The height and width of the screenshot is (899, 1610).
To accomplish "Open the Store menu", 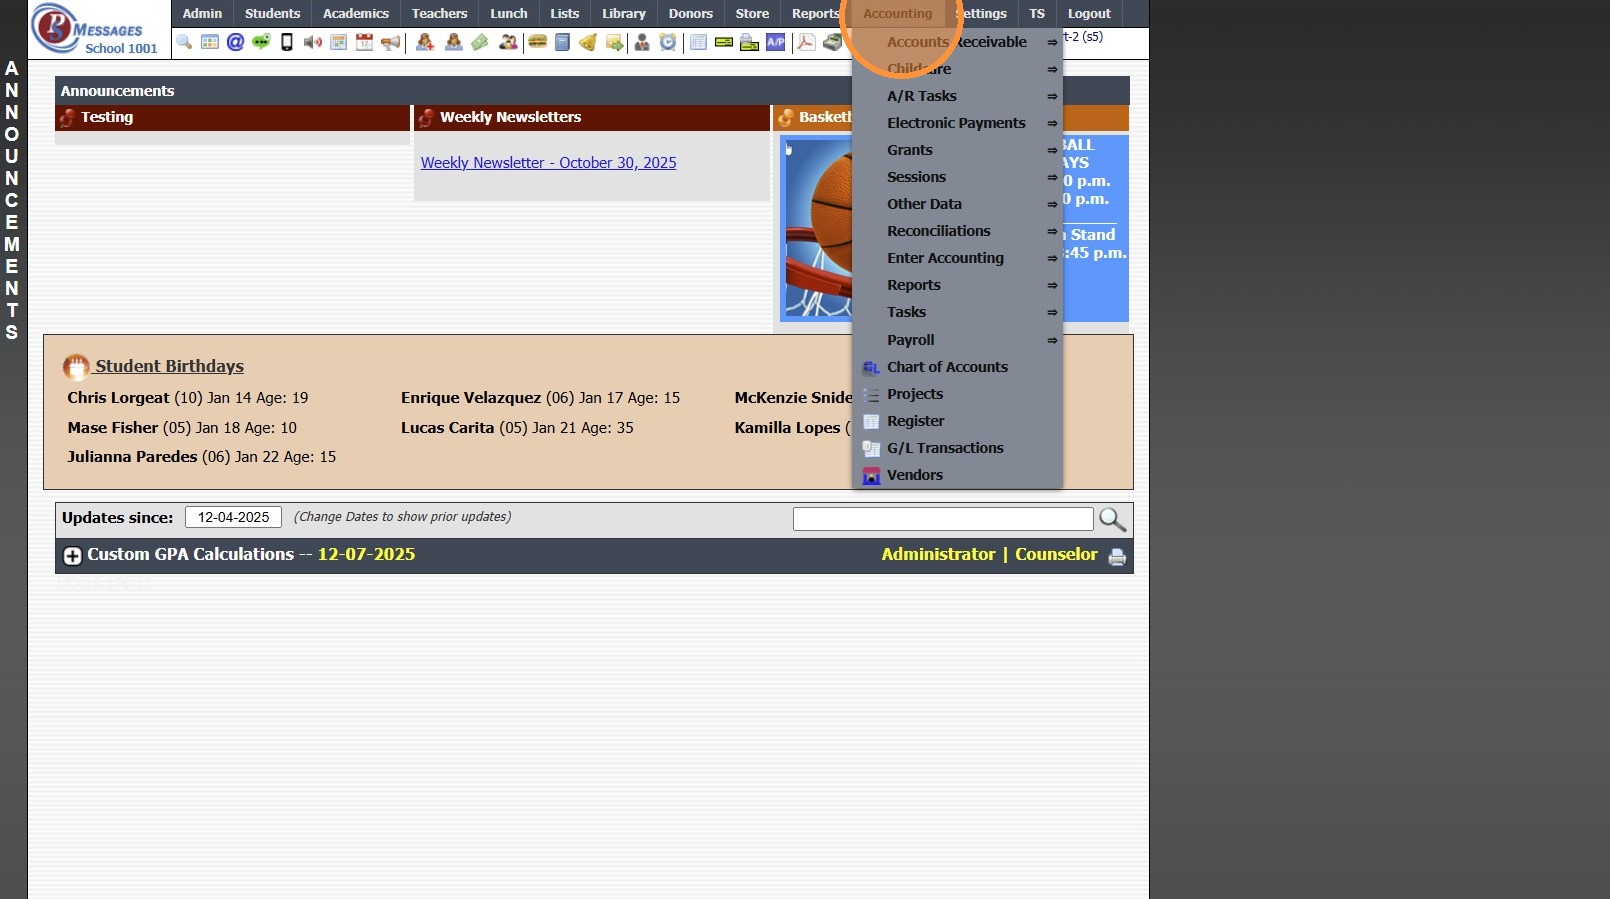I will [x=752, y=14].
